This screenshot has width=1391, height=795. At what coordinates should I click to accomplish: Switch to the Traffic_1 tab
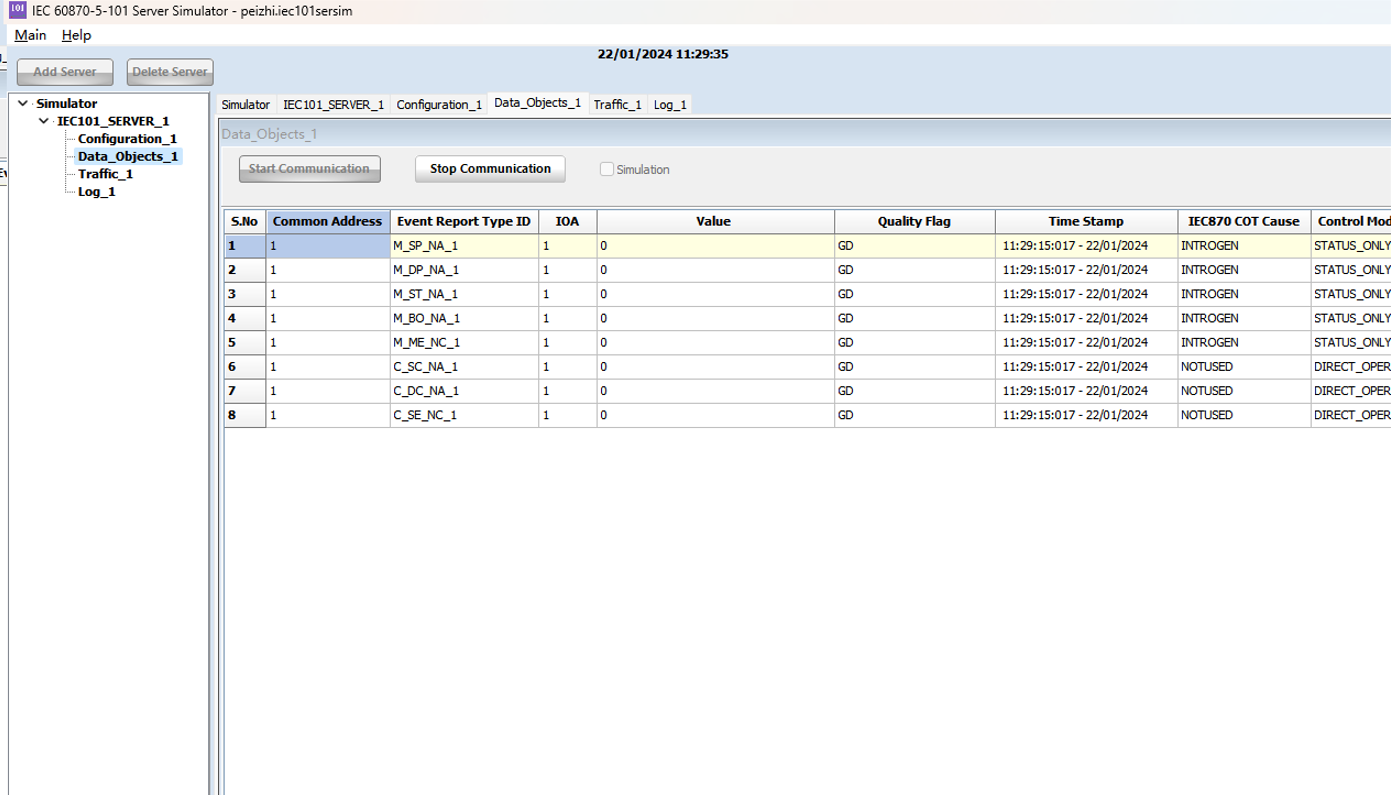[617, 104]
